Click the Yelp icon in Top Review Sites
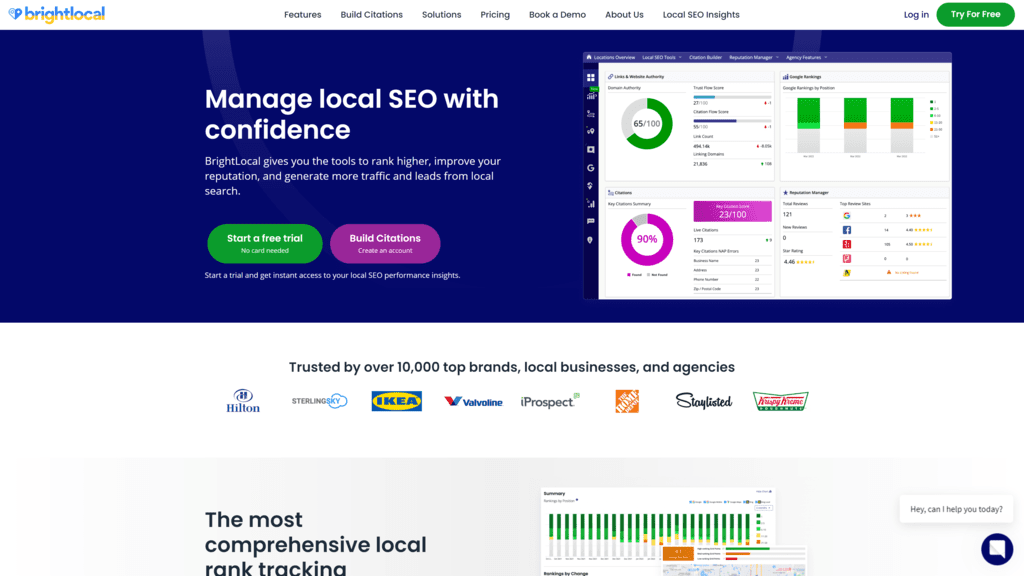 click(x=846, y=244)
